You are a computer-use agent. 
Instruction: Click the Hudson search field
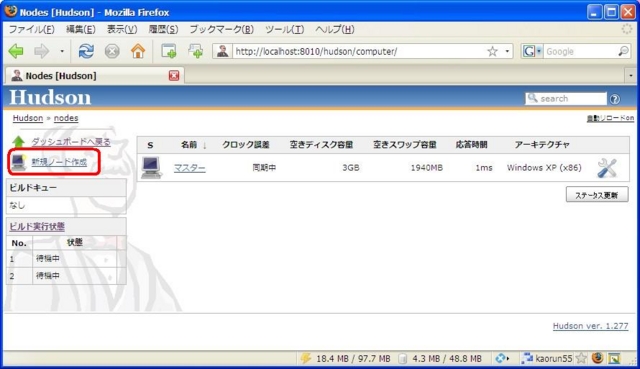pos(566,98)
